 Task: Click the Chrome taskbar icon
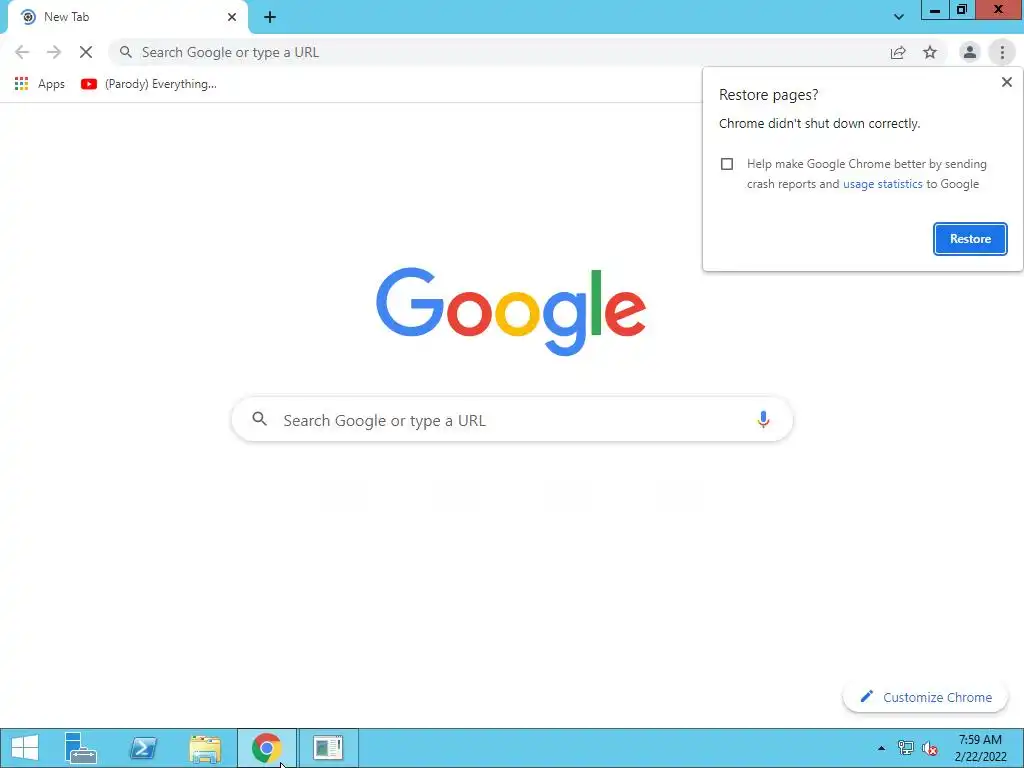(x=266, y=748)
